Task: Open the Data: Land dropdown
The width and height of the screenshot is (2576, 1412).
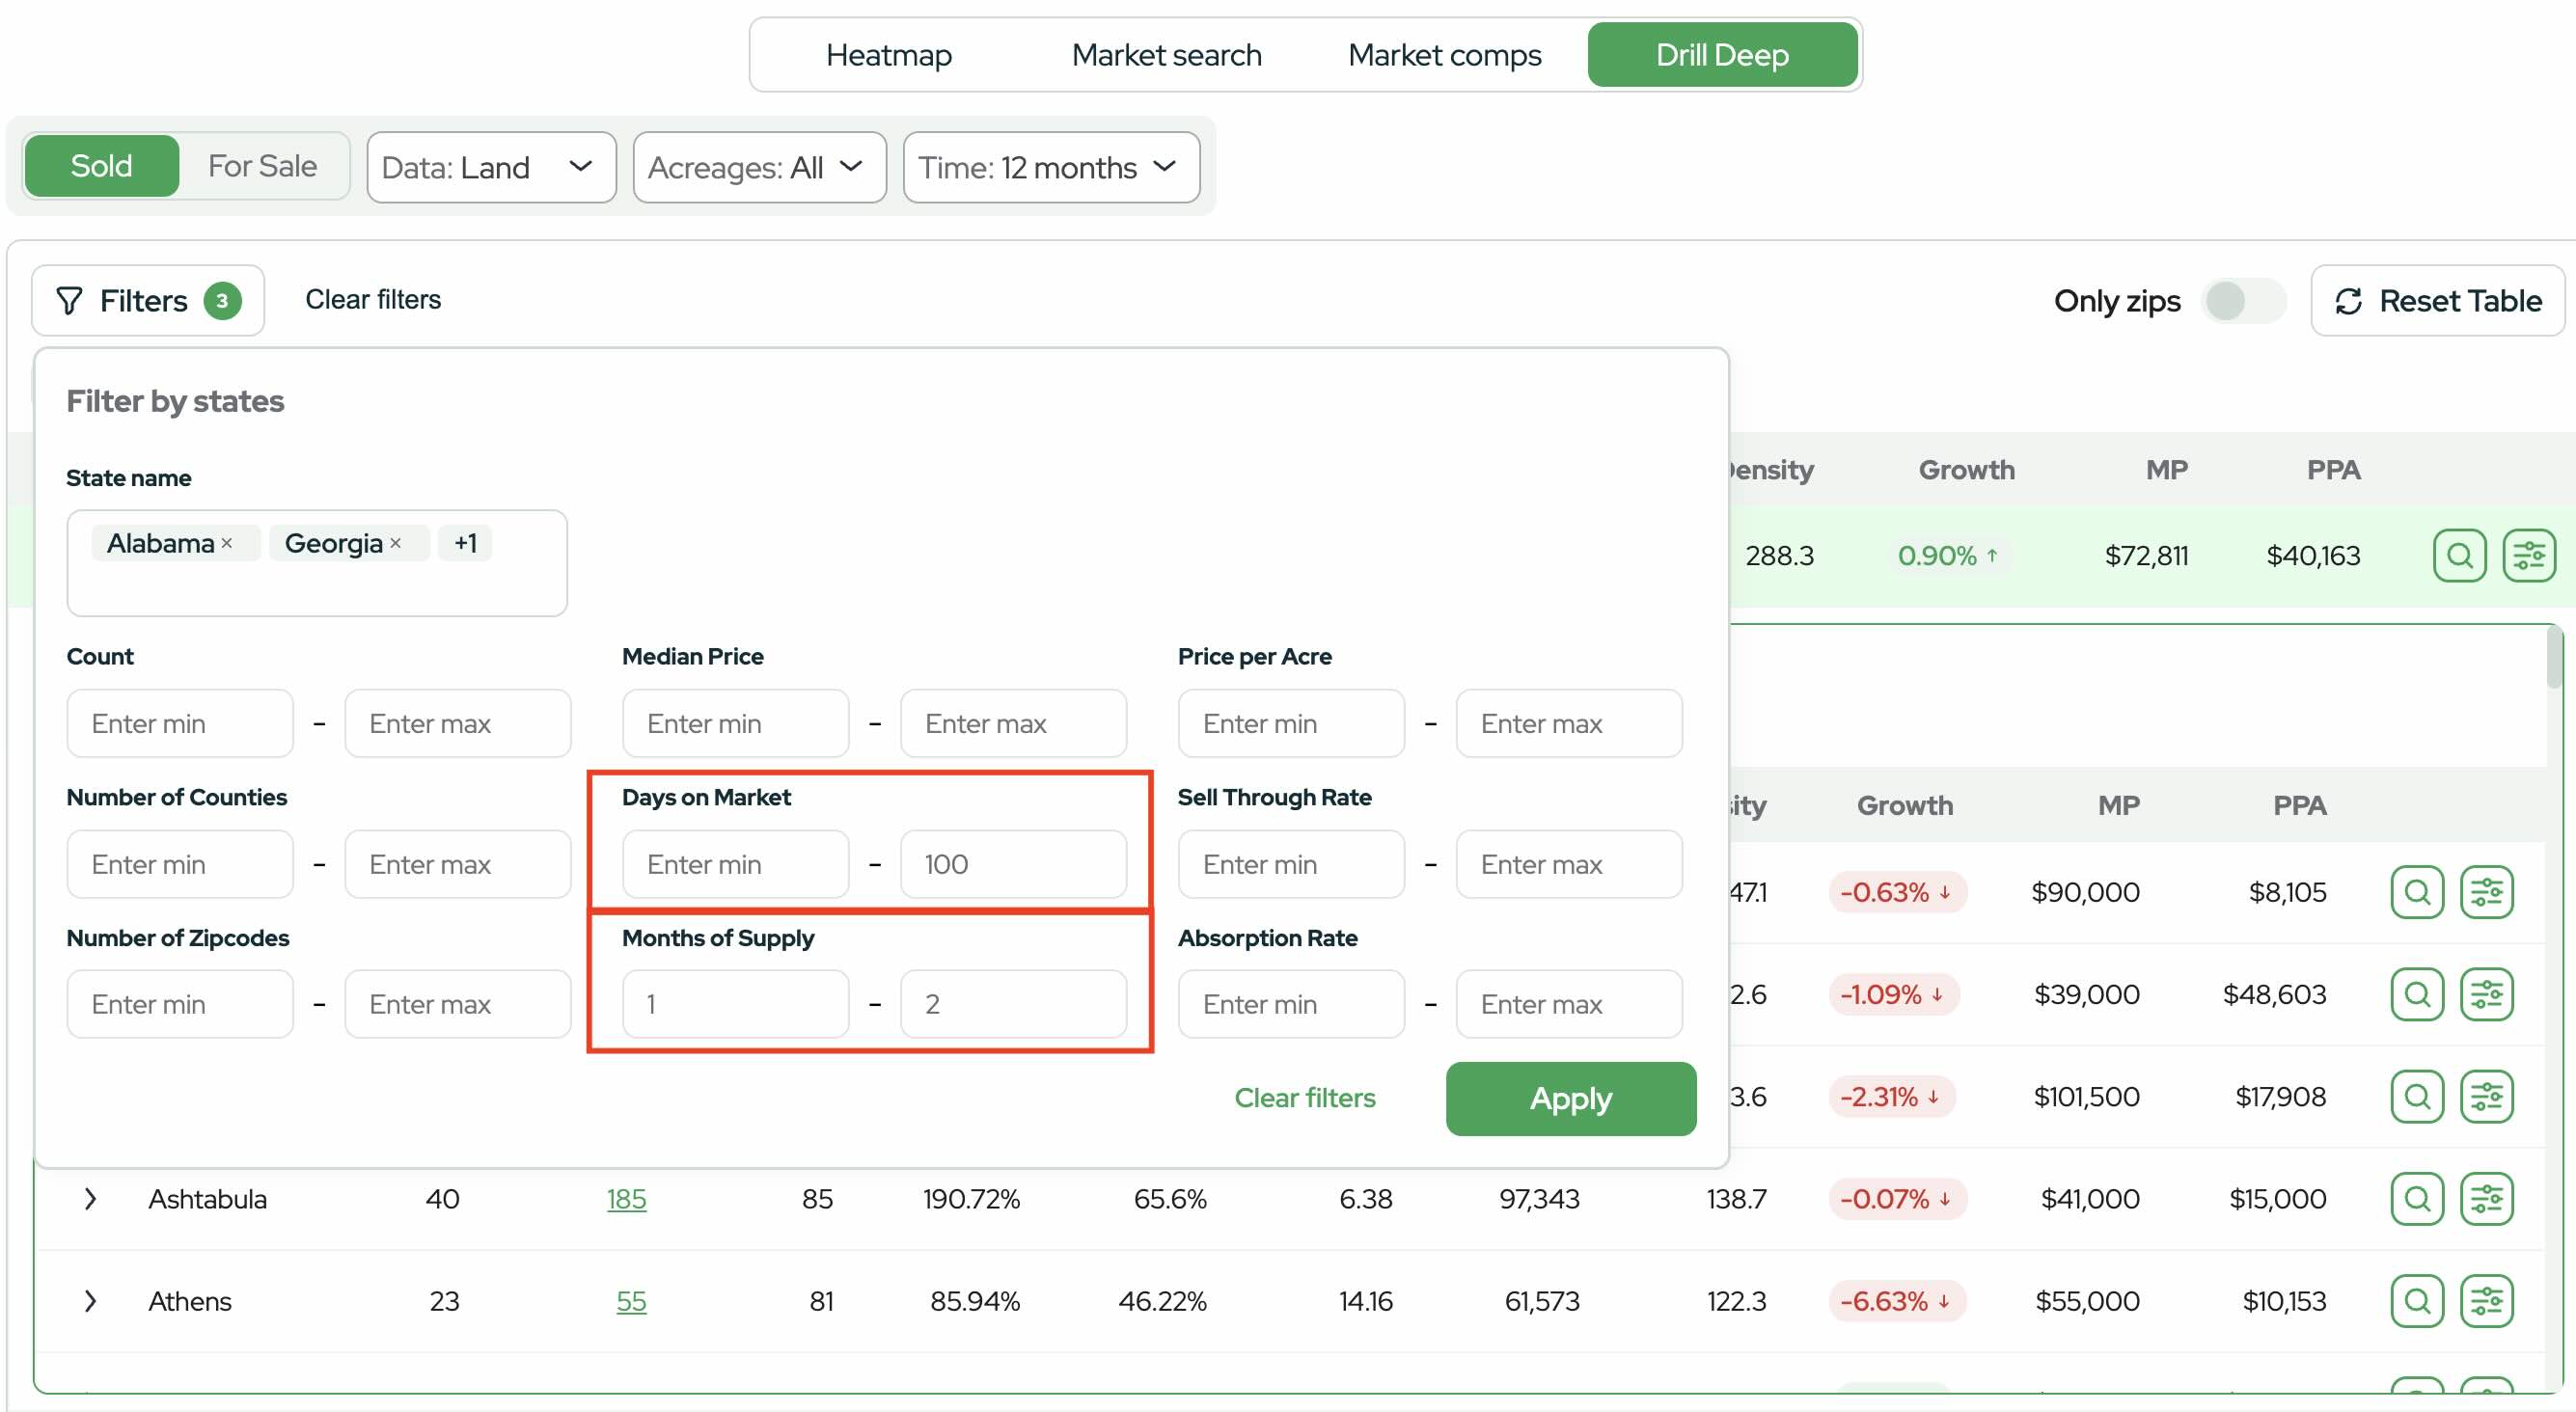Action: [490, 167]
